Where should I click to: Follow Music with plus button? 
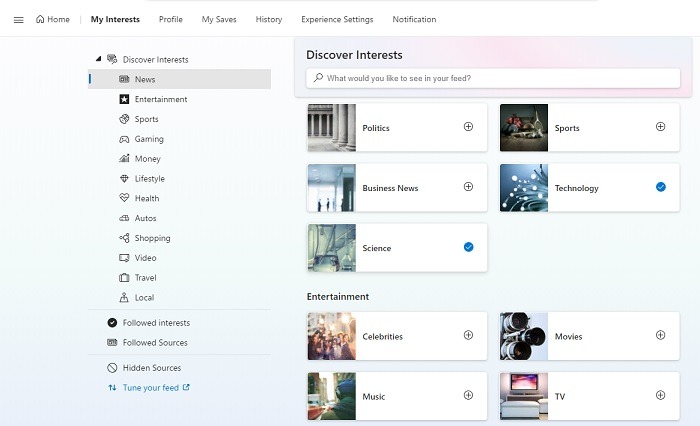pyautogui.click(x=468, y=395)
